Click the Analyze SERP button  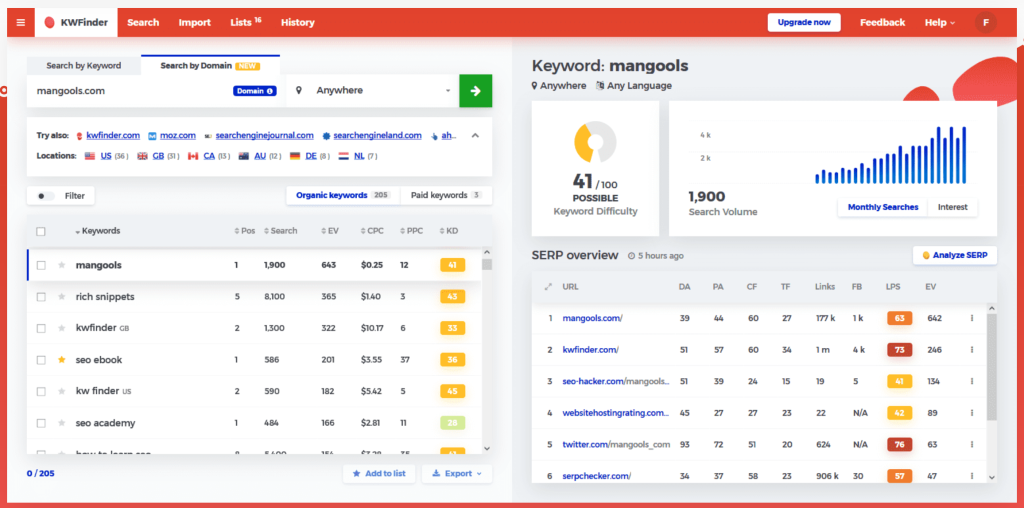click(x=954, y=255)
